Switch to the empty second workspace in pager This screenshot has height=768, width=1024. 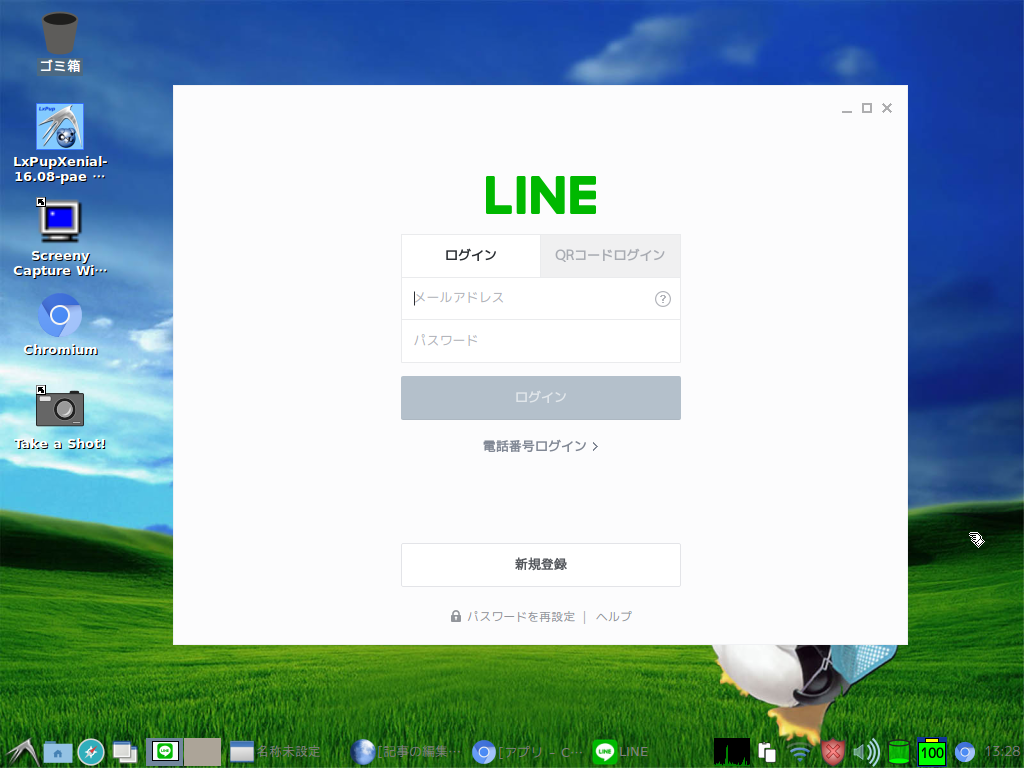pyautogui.click(x=202, y=752)
